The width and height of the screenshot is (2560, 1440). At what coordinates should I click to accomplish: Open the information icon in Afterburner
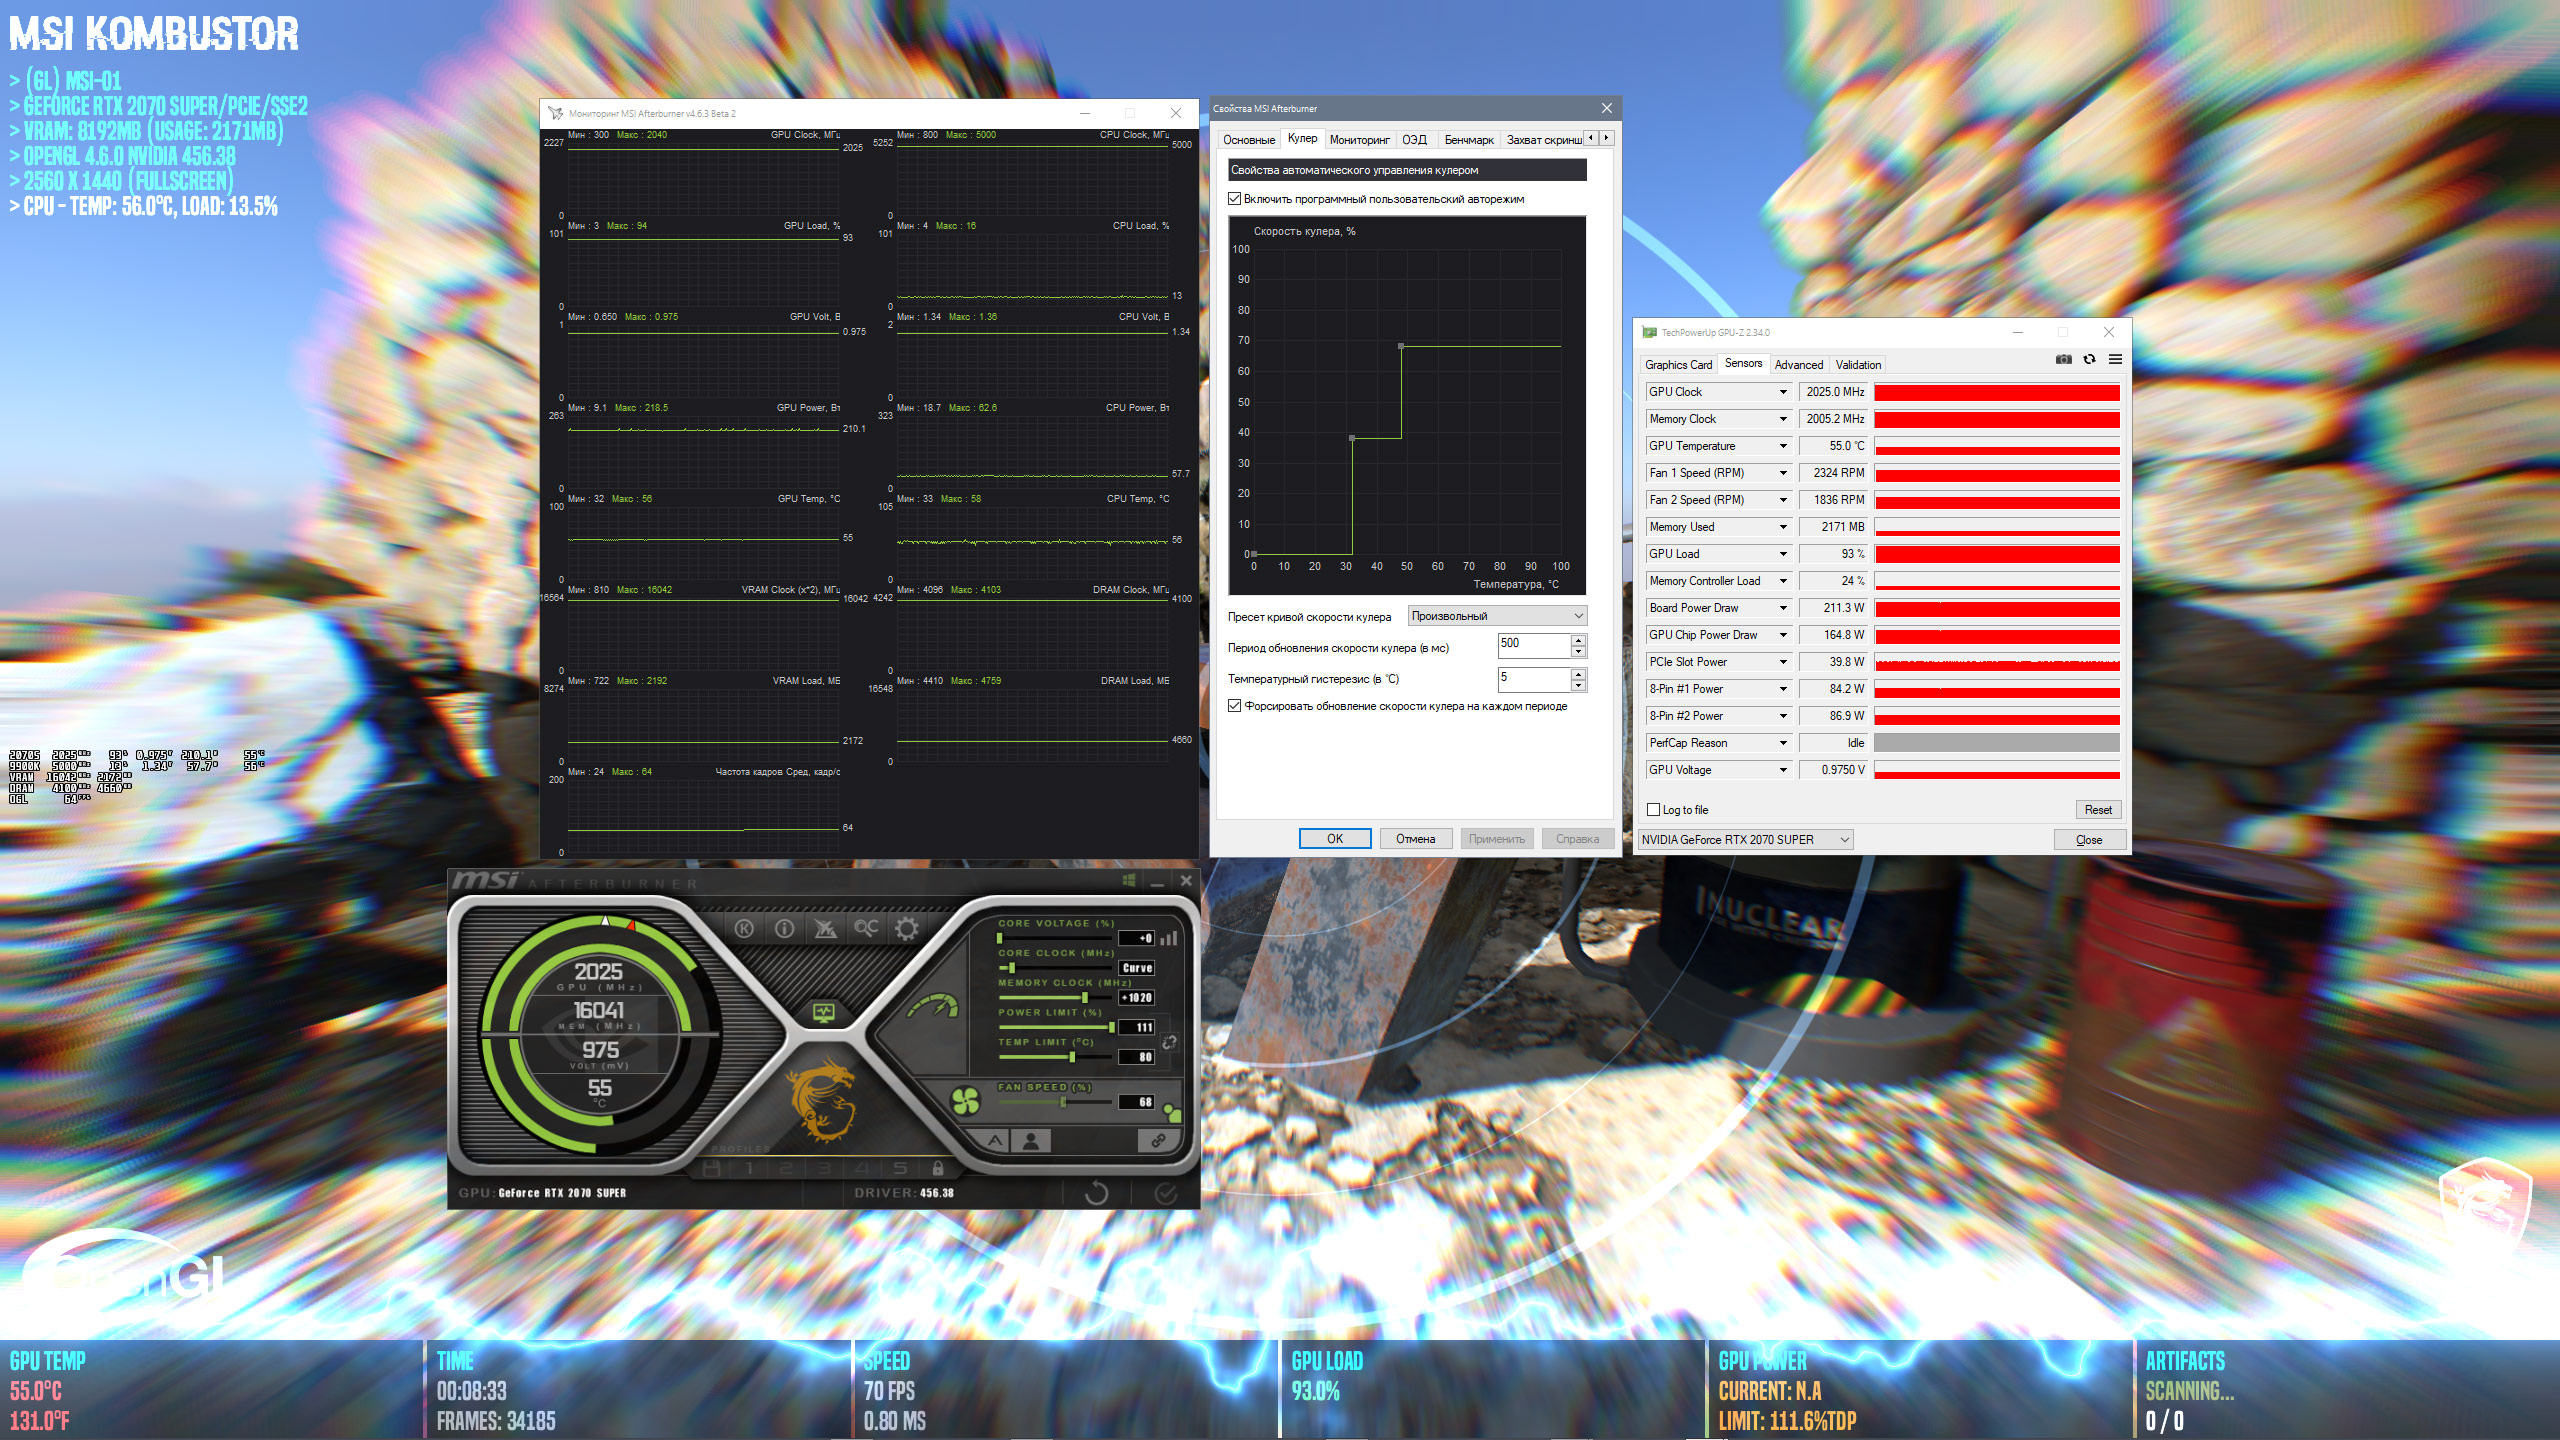(785, 929)
